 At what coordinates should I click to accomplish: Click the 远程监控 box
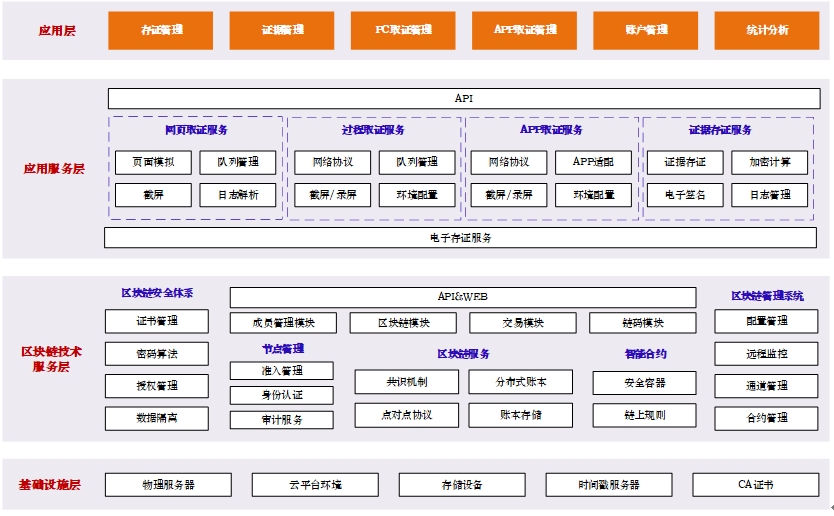click(766, 354)
